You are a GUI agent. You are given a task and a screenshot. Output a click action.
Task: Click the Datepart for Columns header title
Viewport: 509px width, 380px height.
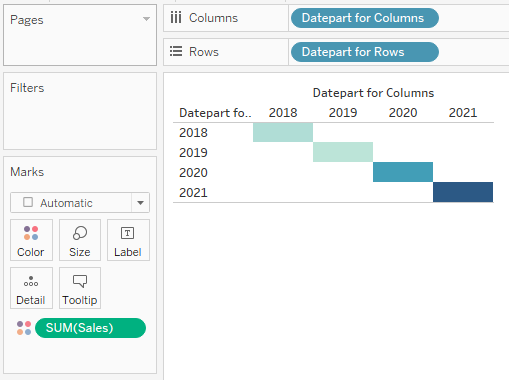373,93
